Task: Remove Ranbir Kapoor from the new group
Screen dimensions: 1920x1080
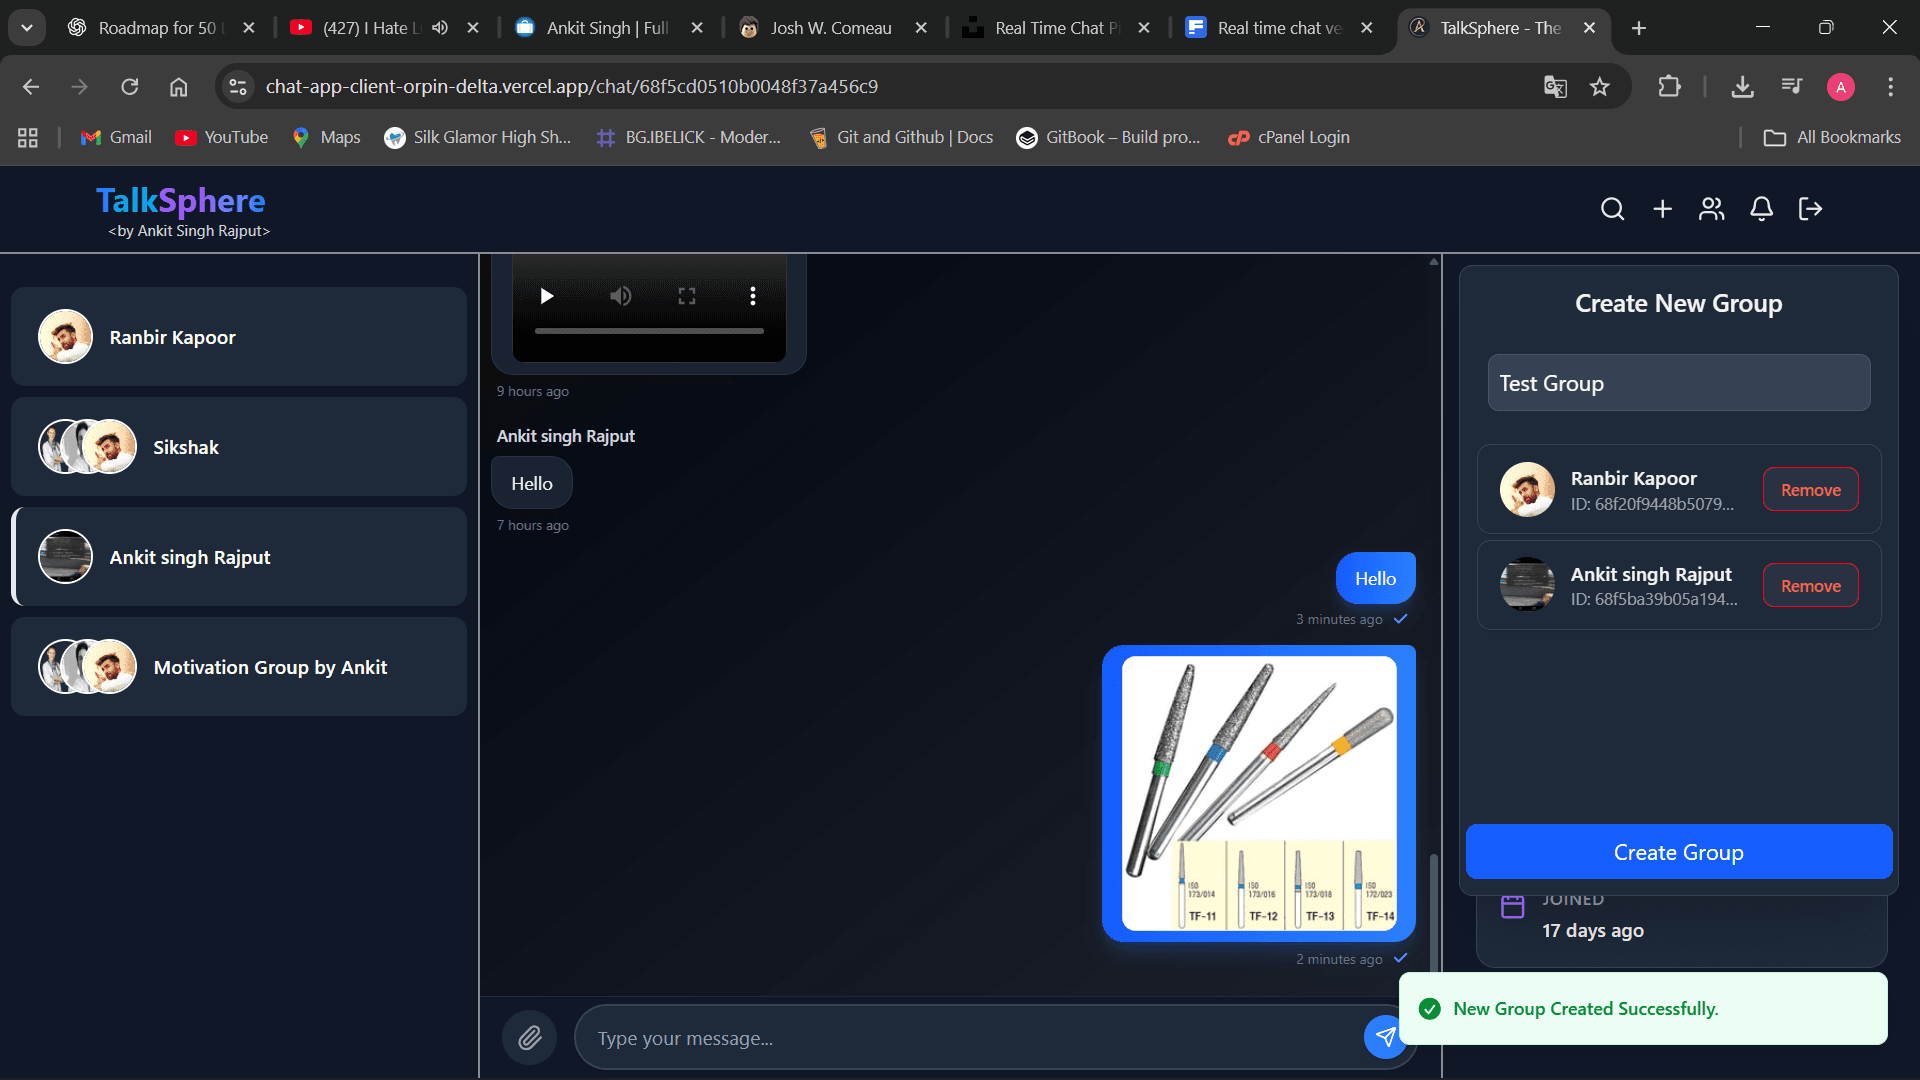Action: tap(1810, 489)
